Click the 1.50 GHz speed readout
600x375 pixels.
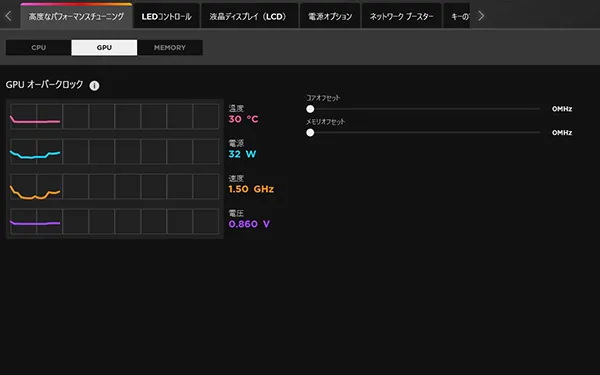[251, 189]
